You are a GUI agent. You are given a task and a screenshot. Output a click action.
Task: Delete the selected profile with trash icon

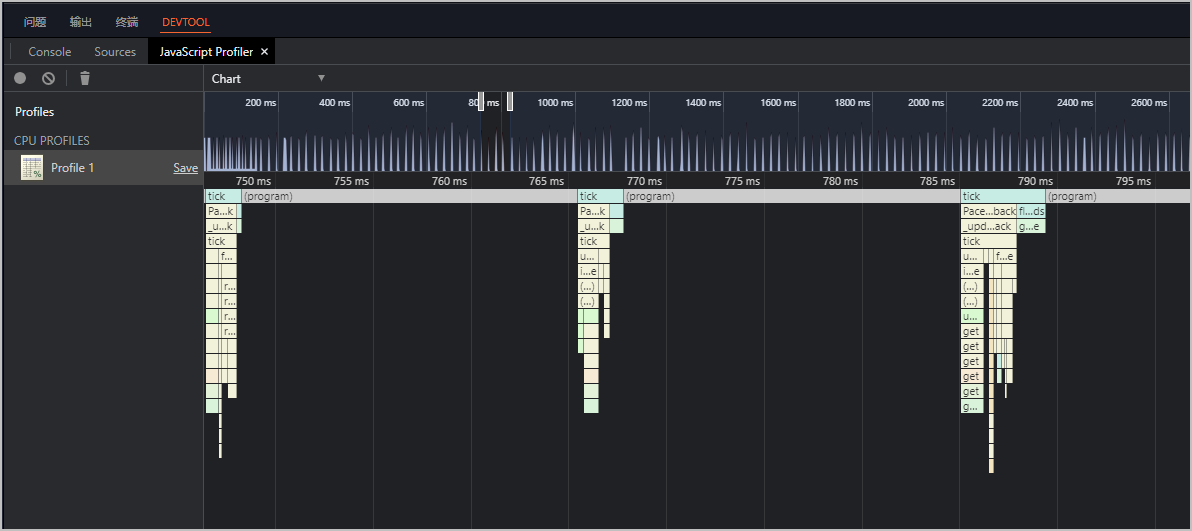pyautogui.click(x=85, y=78)
